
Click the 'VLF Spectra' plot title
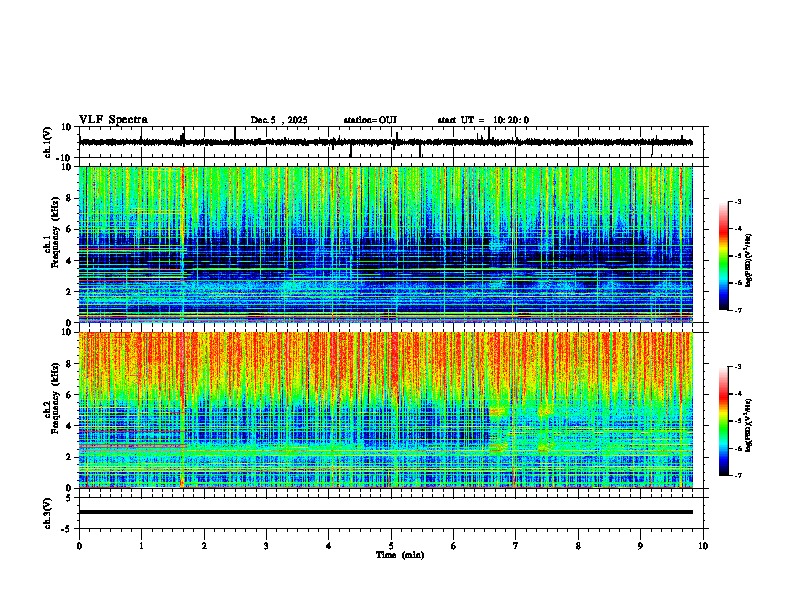pos(113,120)
